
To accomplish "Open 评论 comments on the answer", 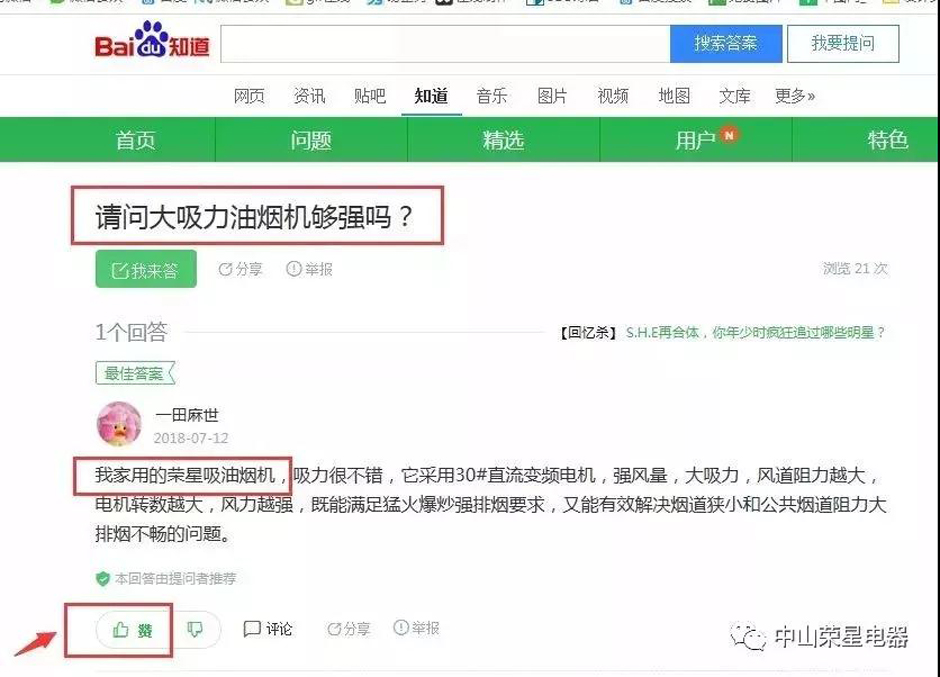I will (x=268, y=629).
